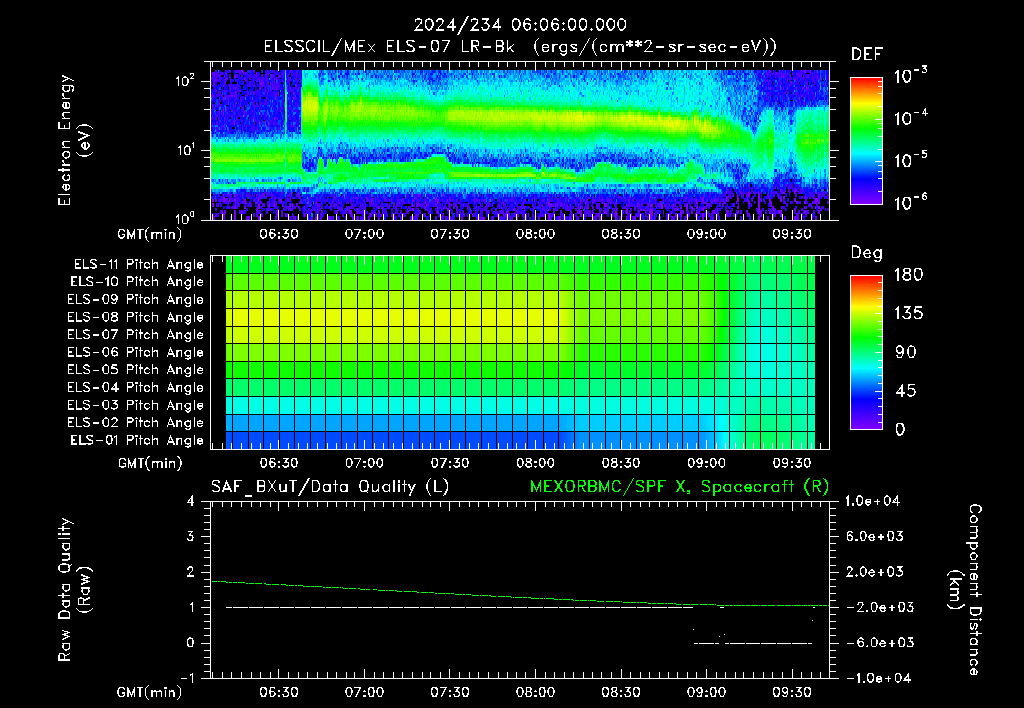Click GMT(min) label under data quality plot

coord(150,692)
